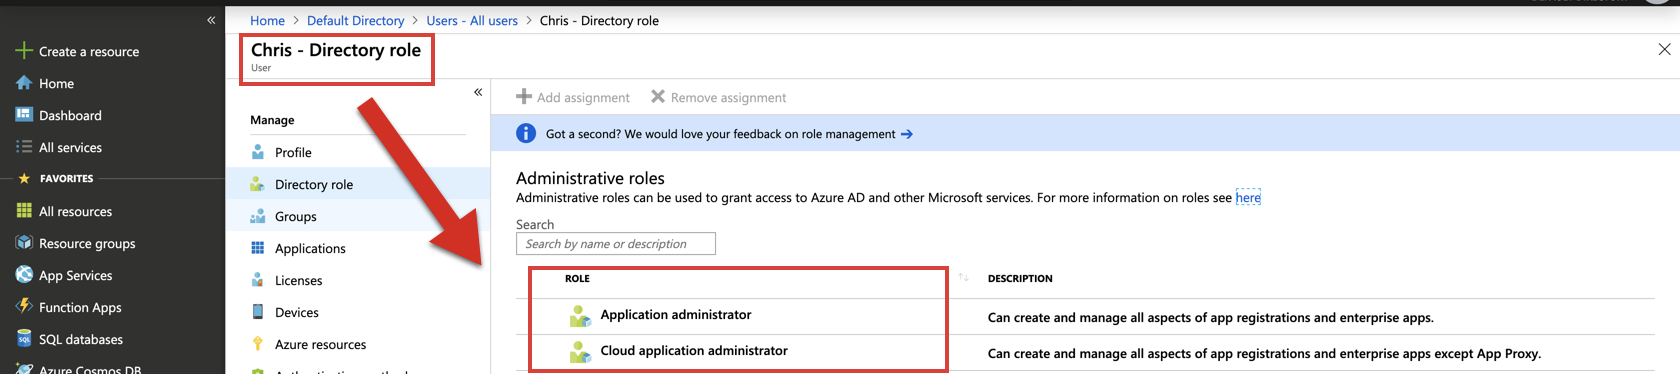Collapse the left Azure sidebar

211,20
